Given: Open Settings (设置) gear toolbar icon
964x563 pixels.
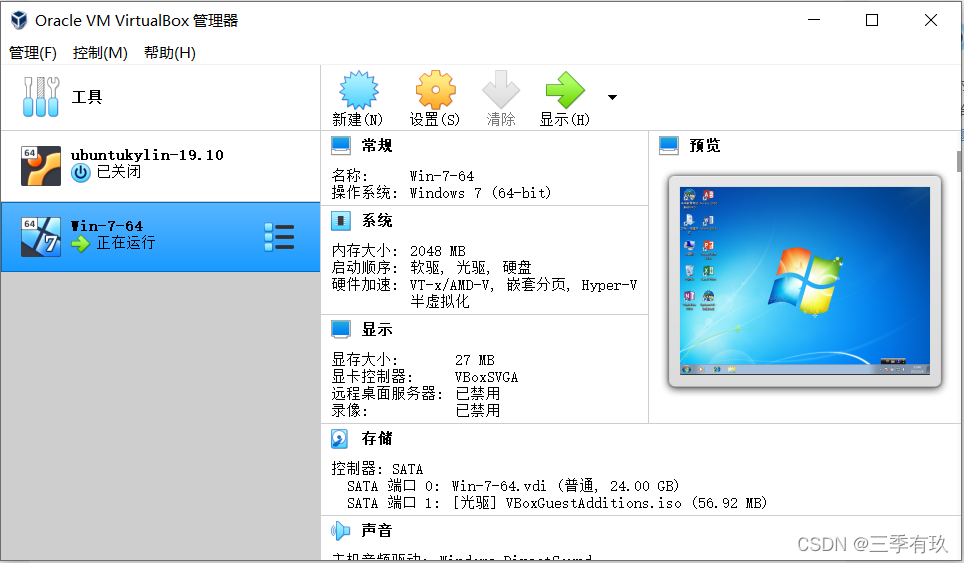Looking at the screenshot, I should click(x=435, y=90).
